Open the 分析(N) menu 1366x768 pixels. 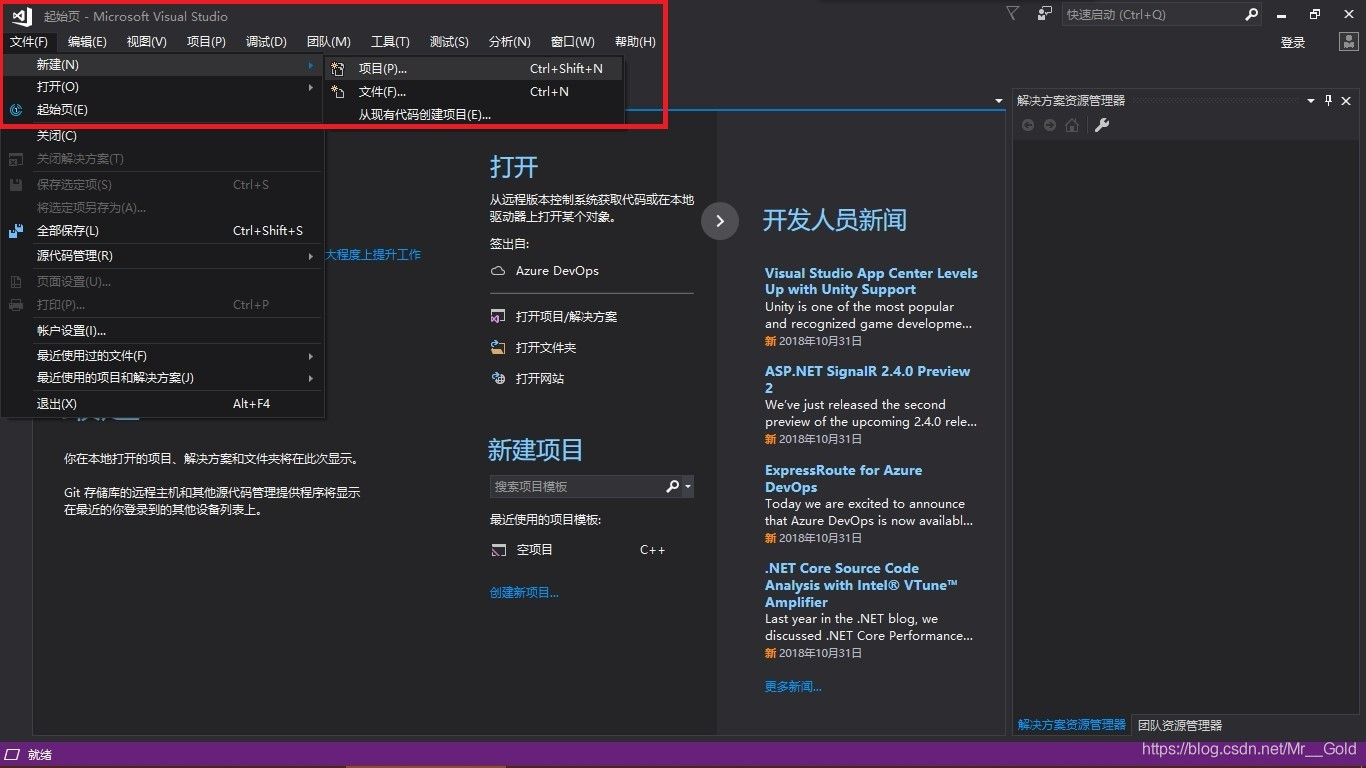509,42
